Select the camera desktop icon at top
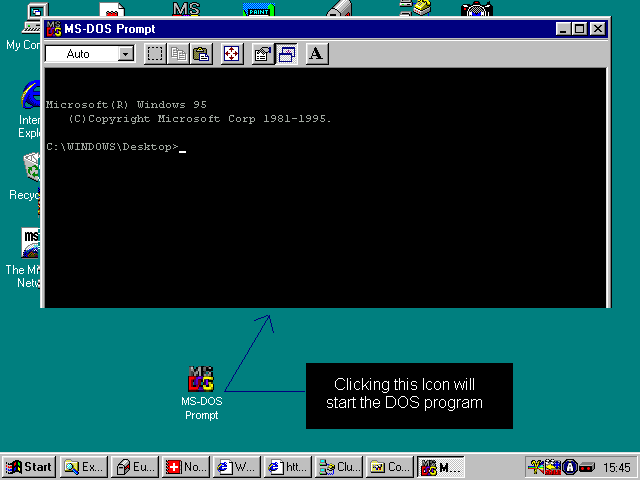Screen dimensions: 640x480 click(477, 9)
